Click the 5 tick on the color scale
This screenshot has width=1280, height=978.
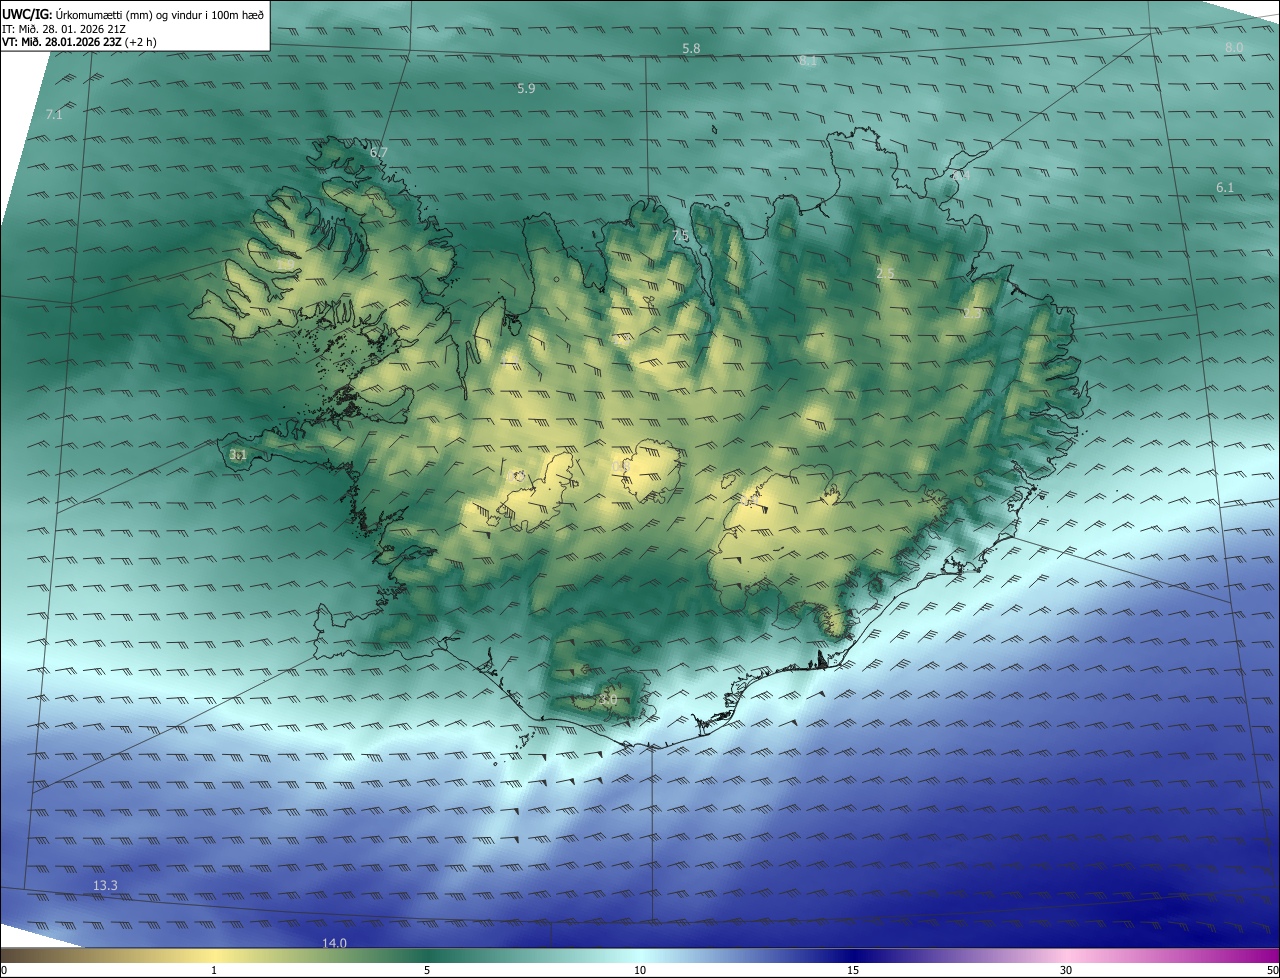(x=427, y=970)
